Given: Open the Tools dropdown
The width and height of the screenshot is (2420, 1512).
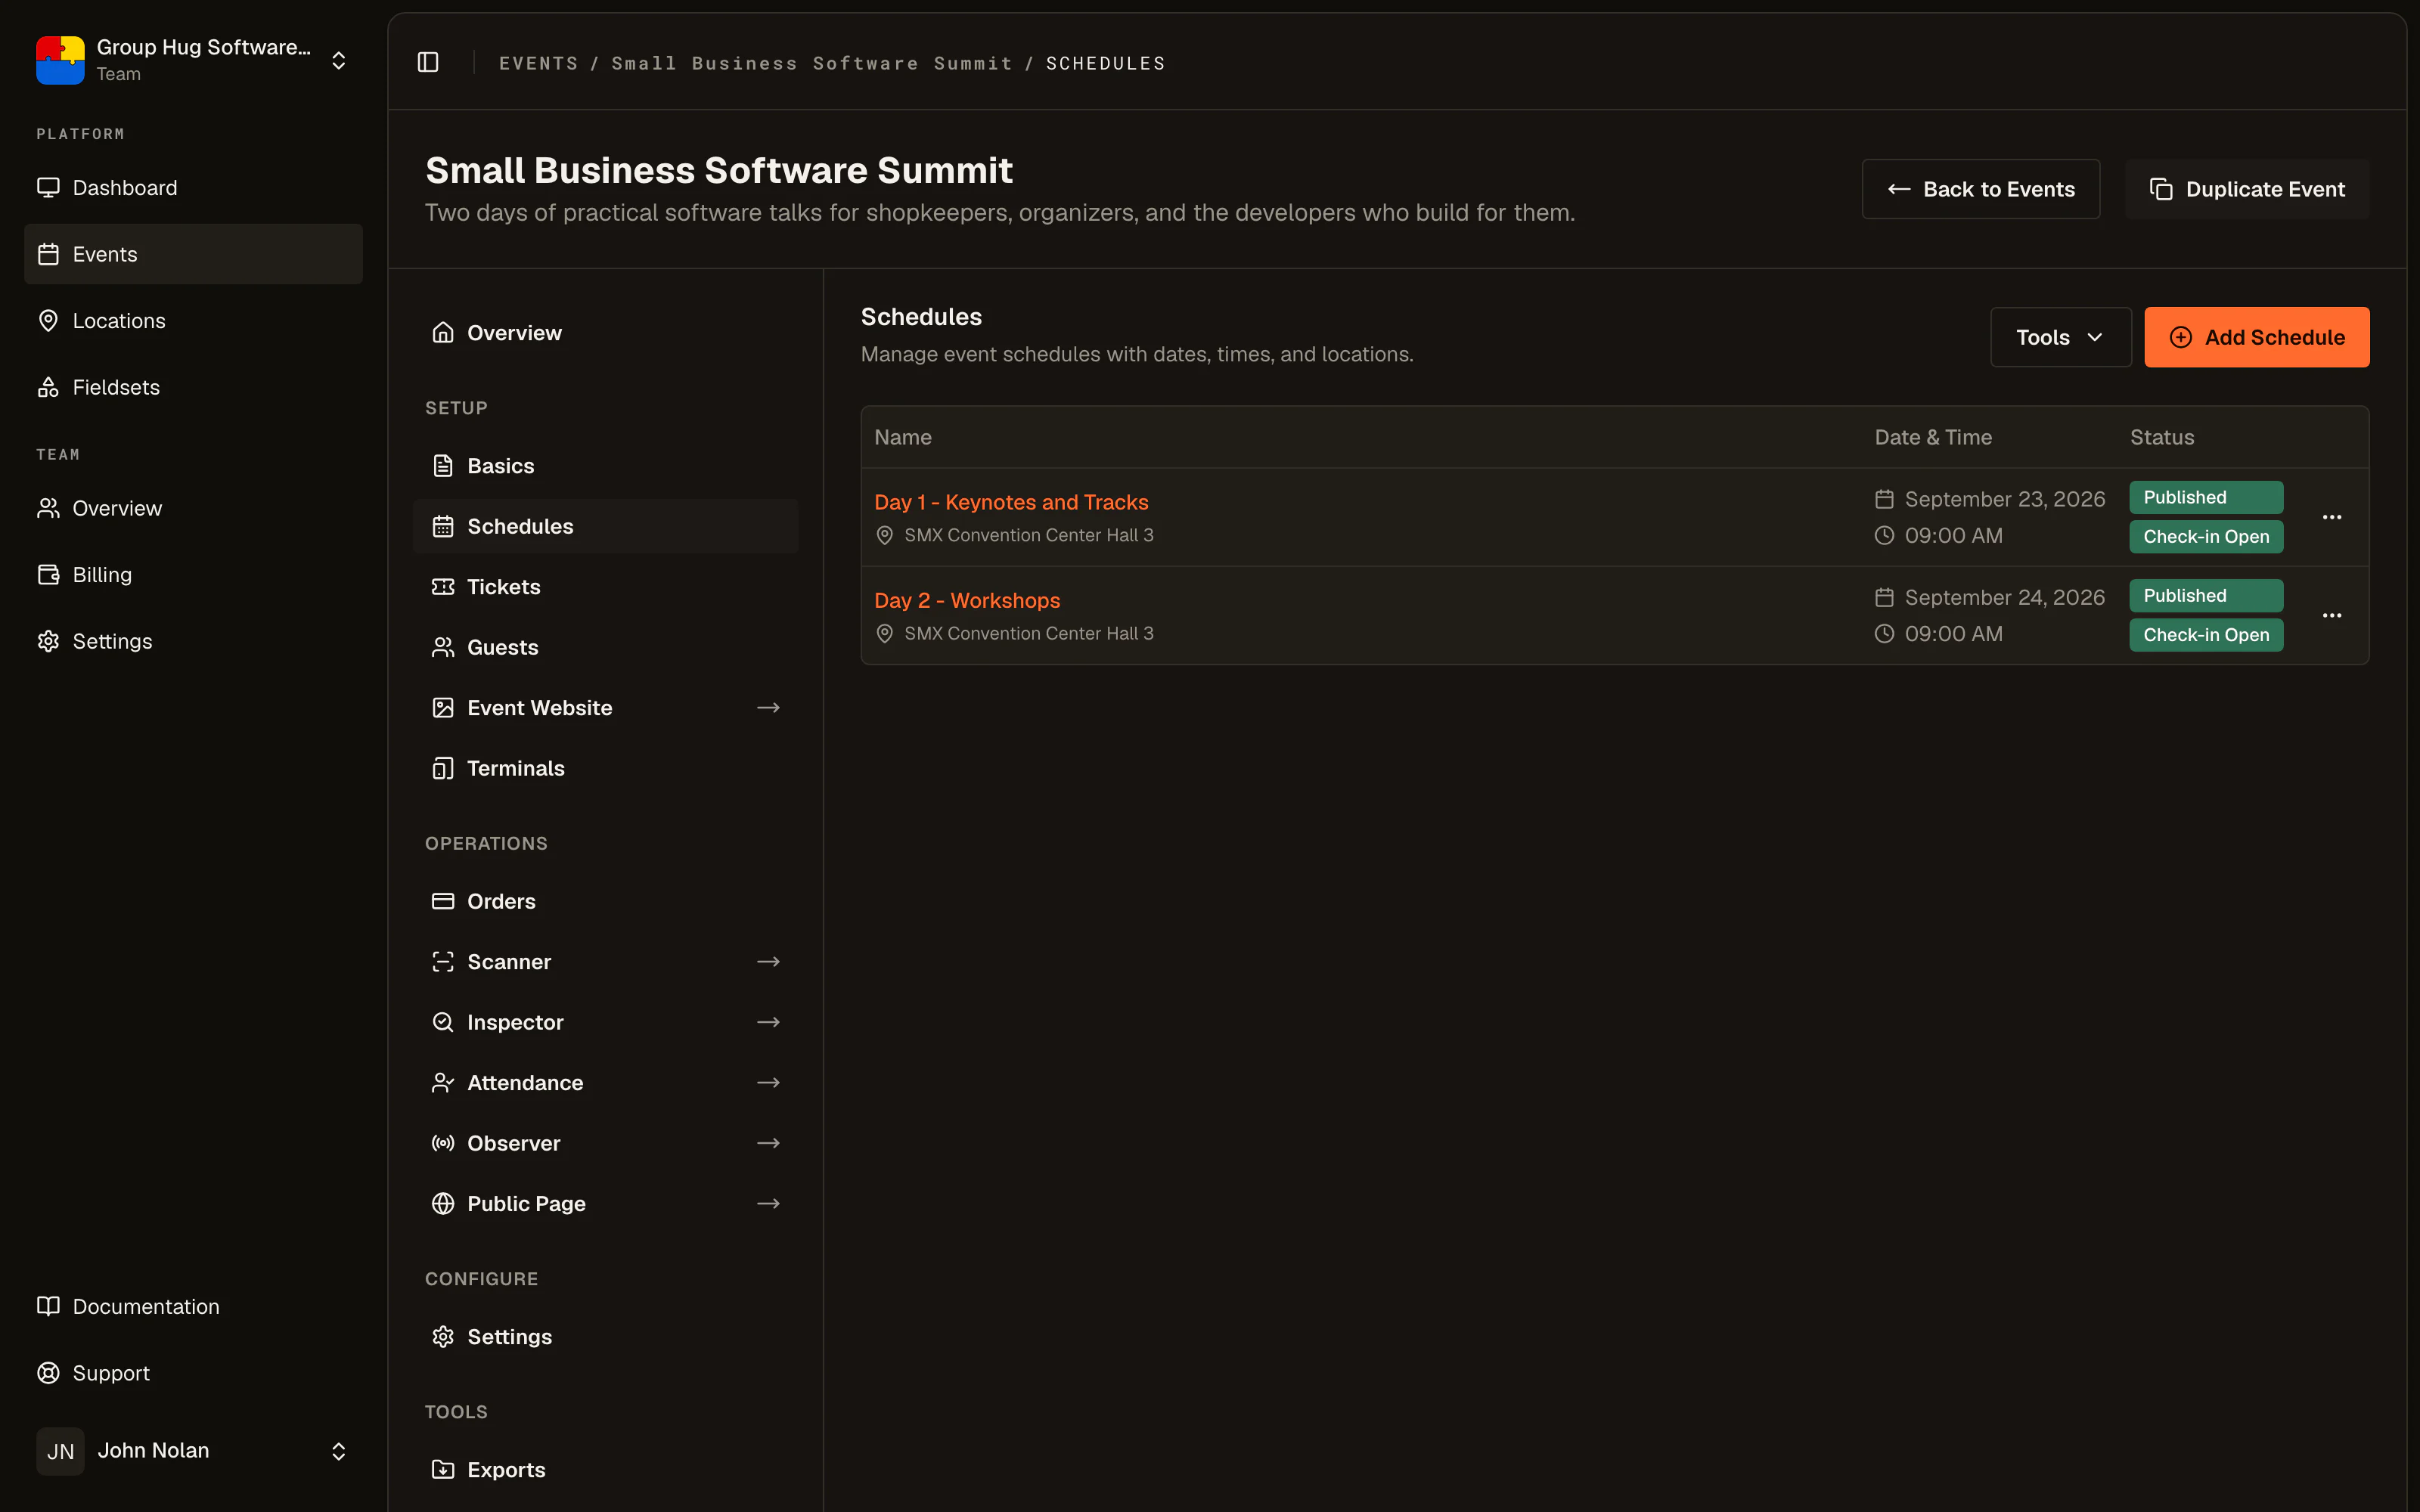Looking at the screenshot, I should pos(2061,337).
